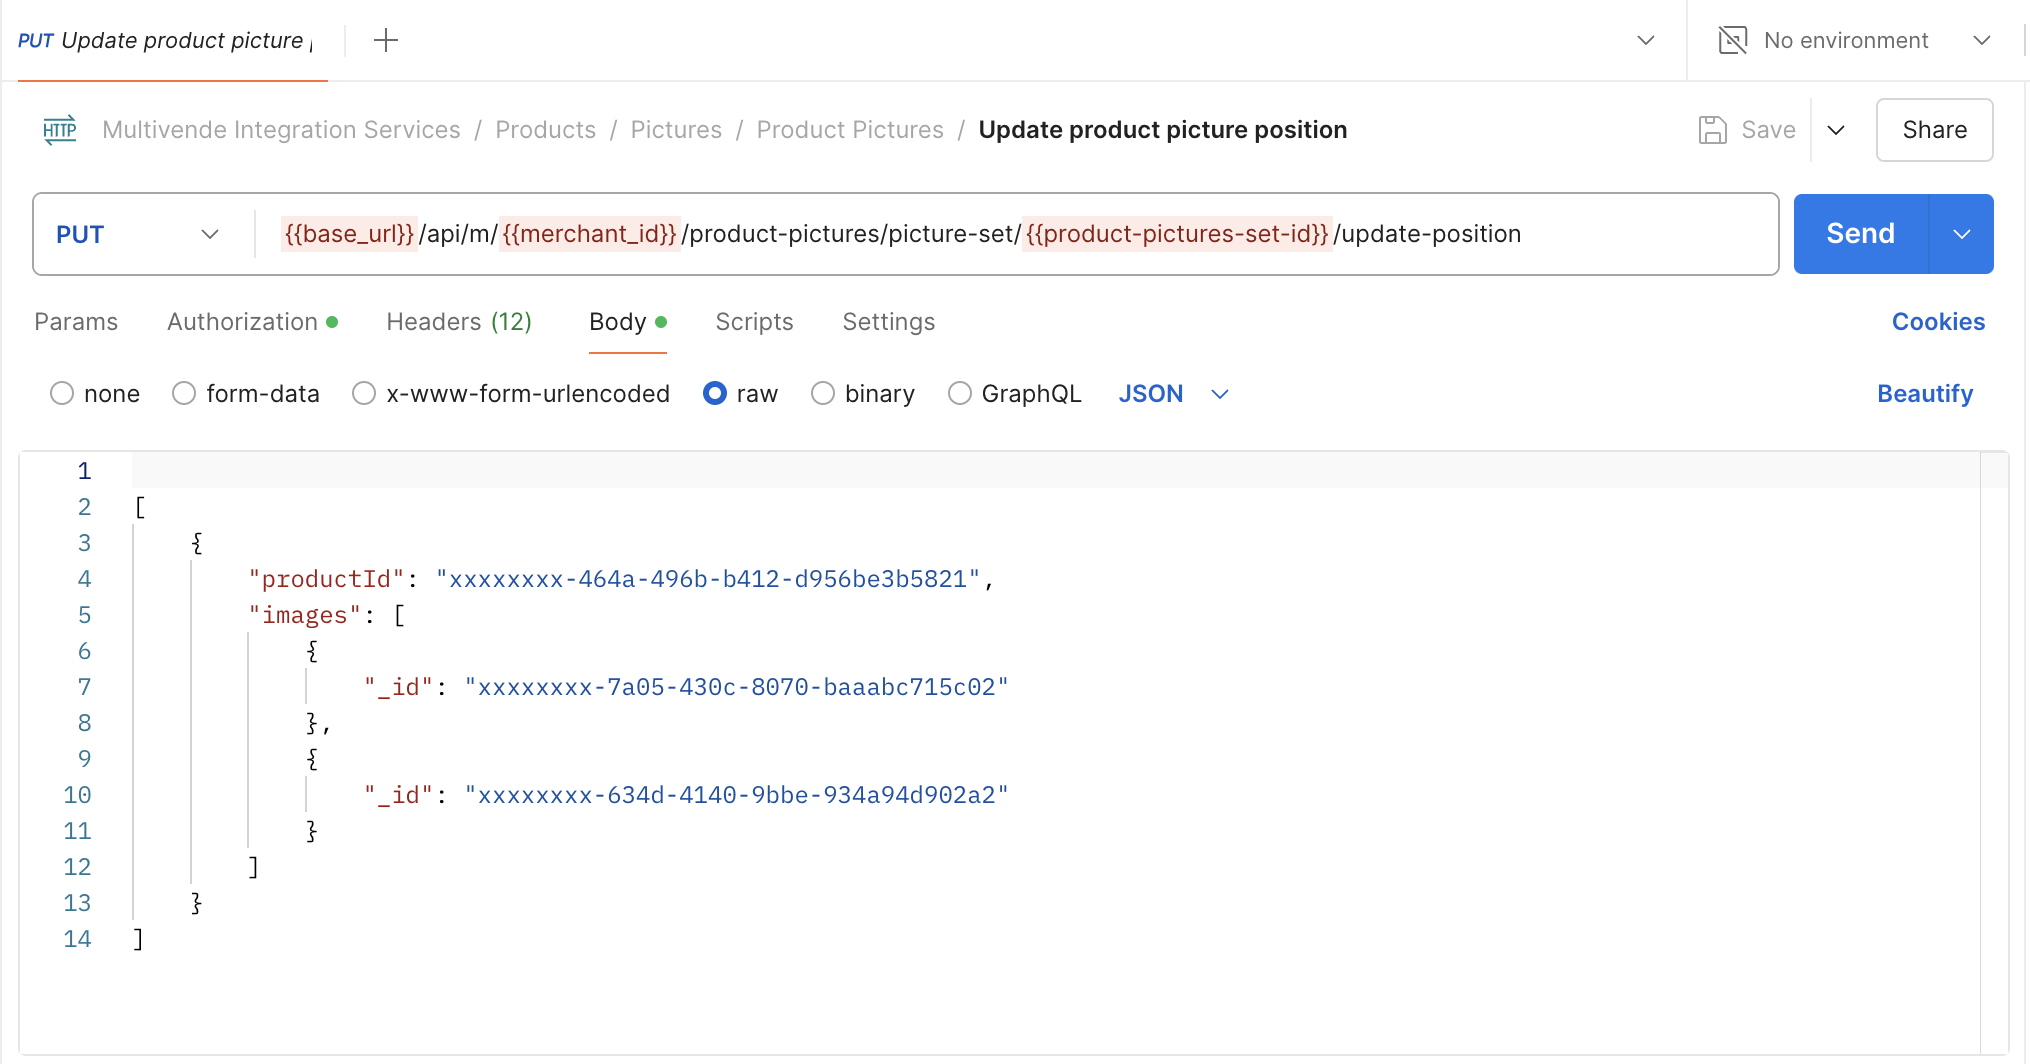Switch to the Params tab
This screenshot has width=2030, height=1064.
(x=76, y=322)
